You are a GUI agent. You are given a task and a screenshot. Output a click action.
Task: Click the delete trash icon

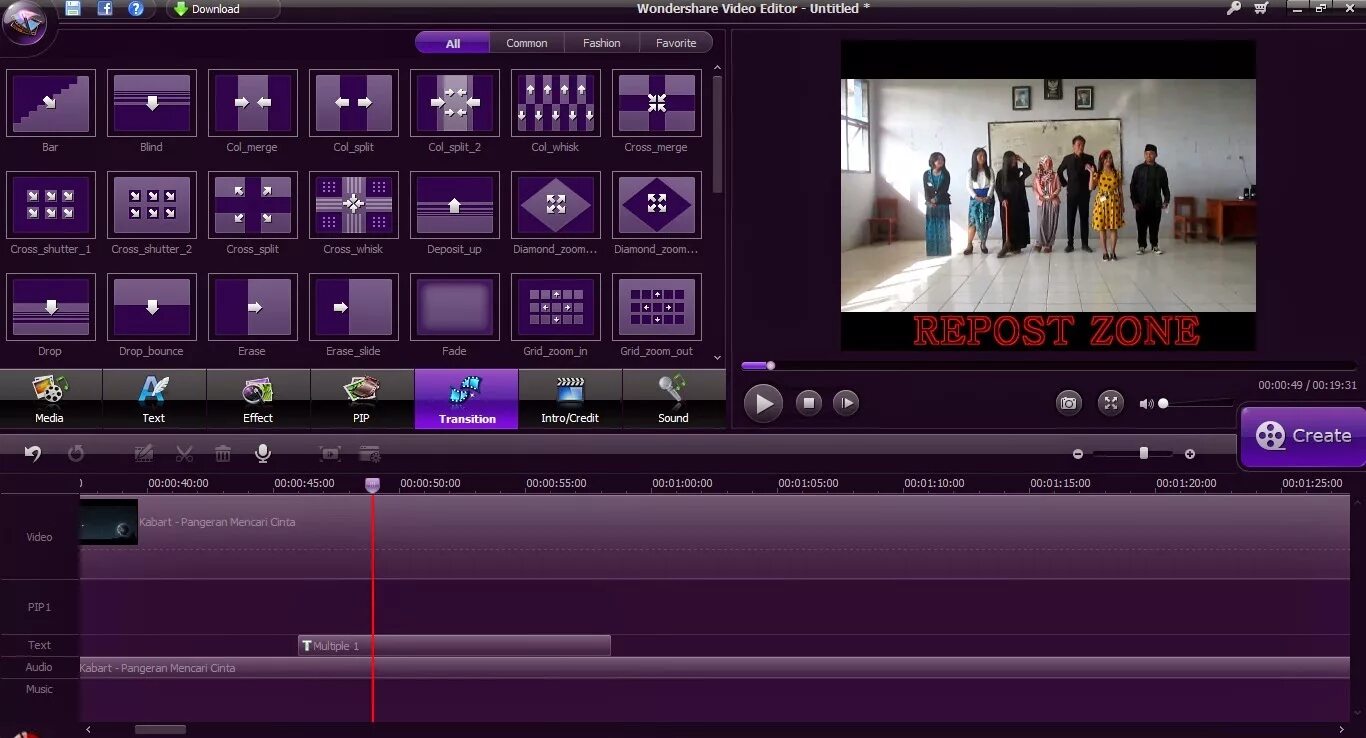coord(222,453)
